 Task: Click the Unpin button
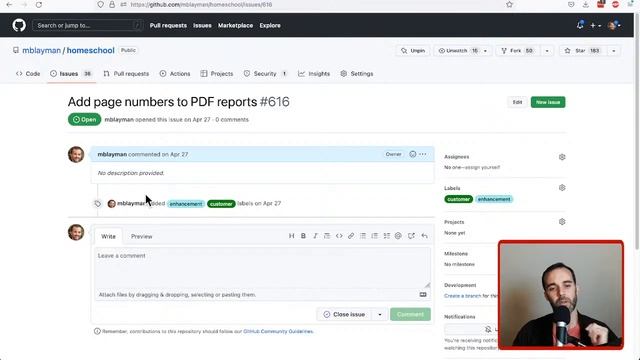413,51
